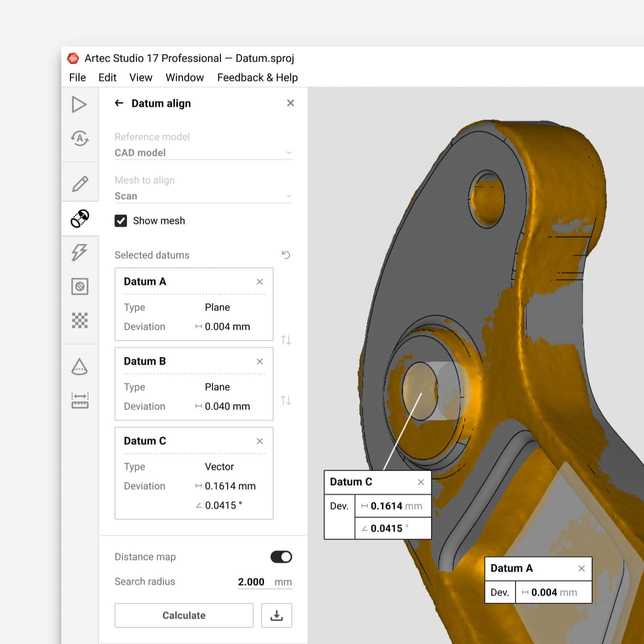Click the Vector type value of Datum C

click(219, 467)
